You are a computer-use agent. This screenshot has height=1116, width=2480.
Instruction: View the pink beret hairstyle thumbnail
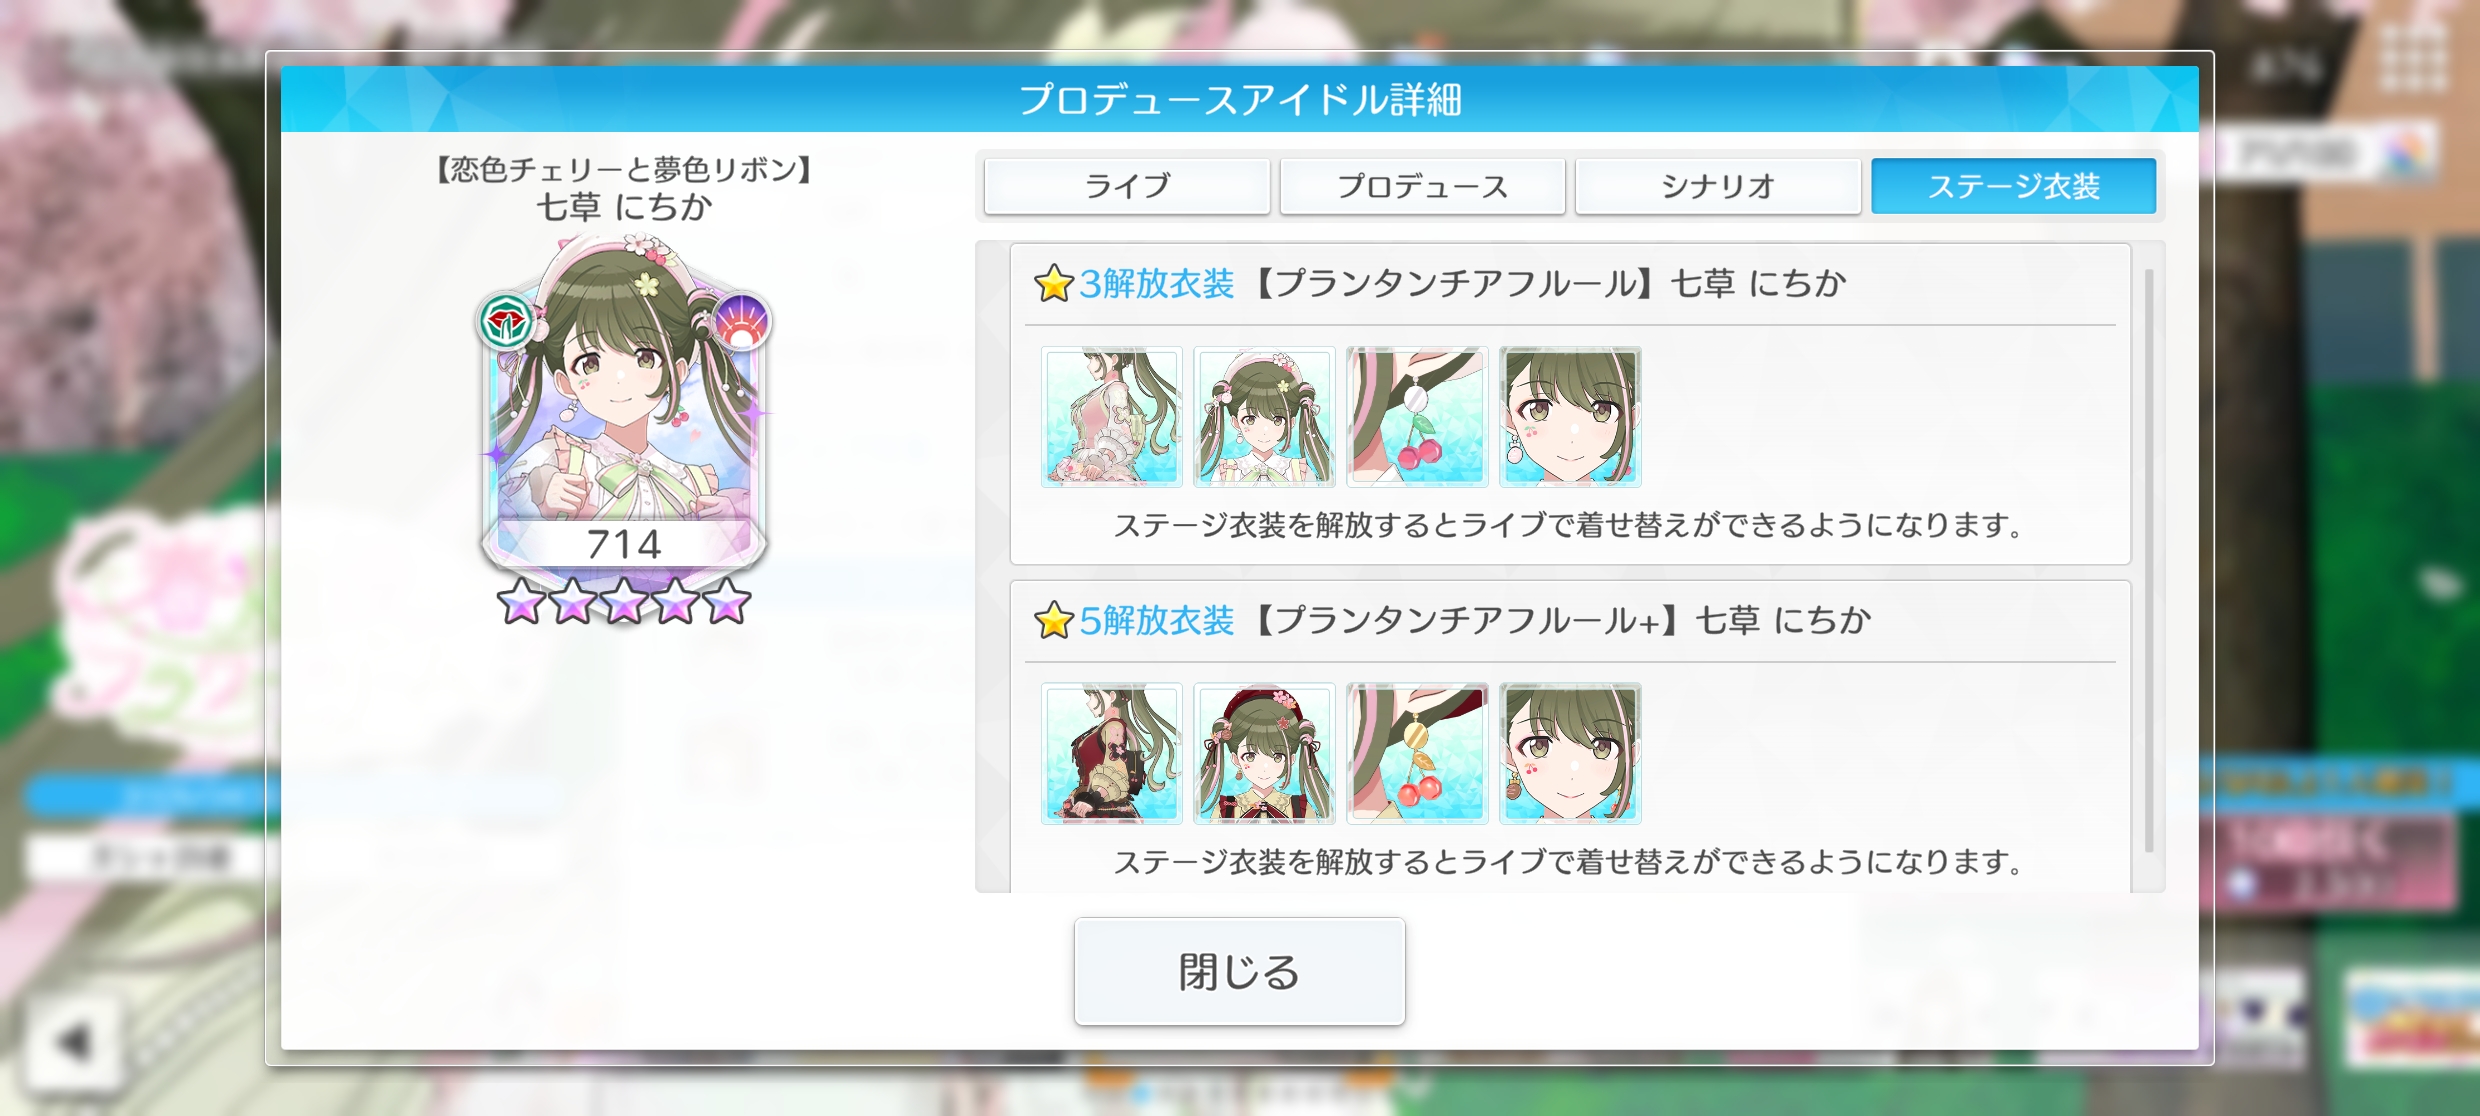pos(1264,417)
